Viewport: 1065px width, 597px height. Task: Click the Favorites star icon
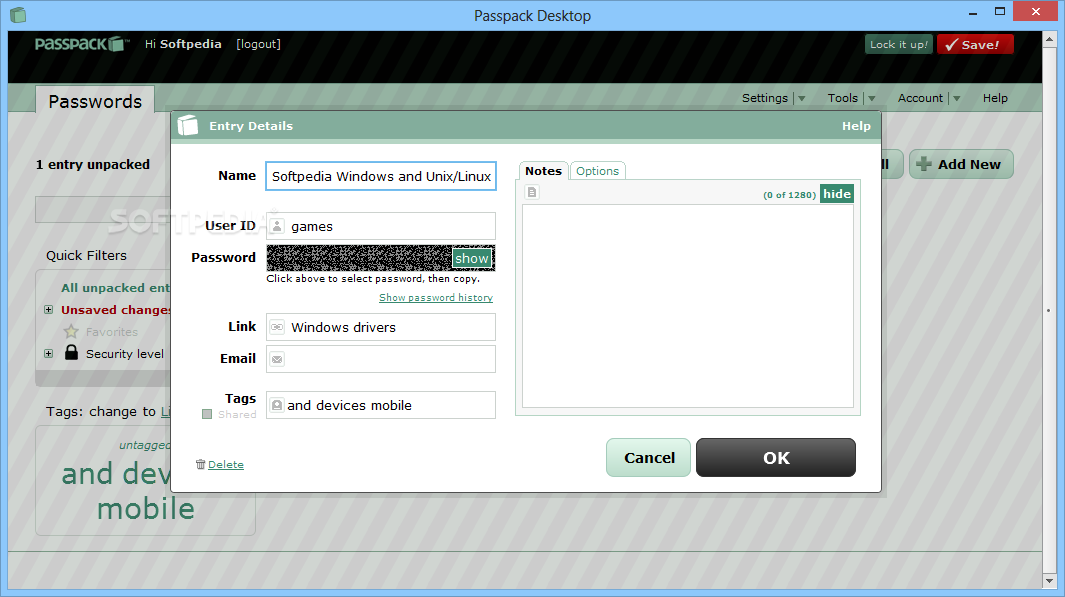coord(71,331)
